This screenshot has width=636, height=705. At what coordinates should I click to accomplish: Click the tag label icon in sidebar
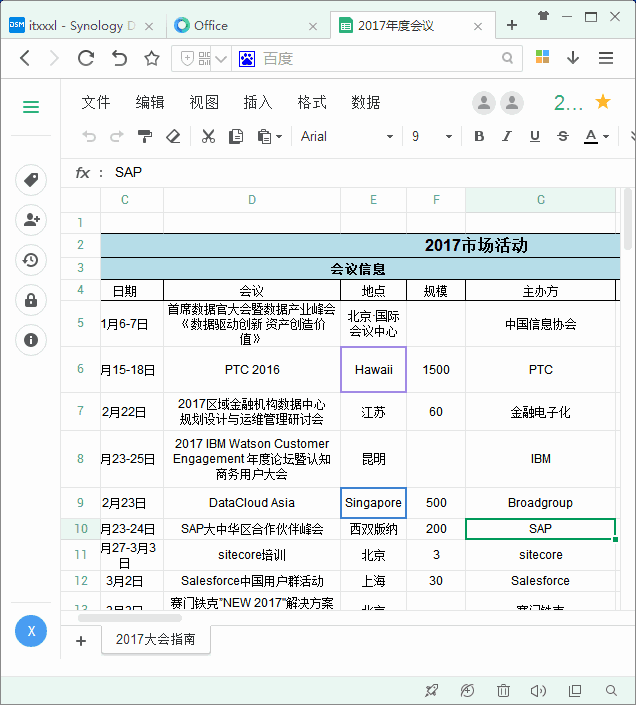point(31,180)
